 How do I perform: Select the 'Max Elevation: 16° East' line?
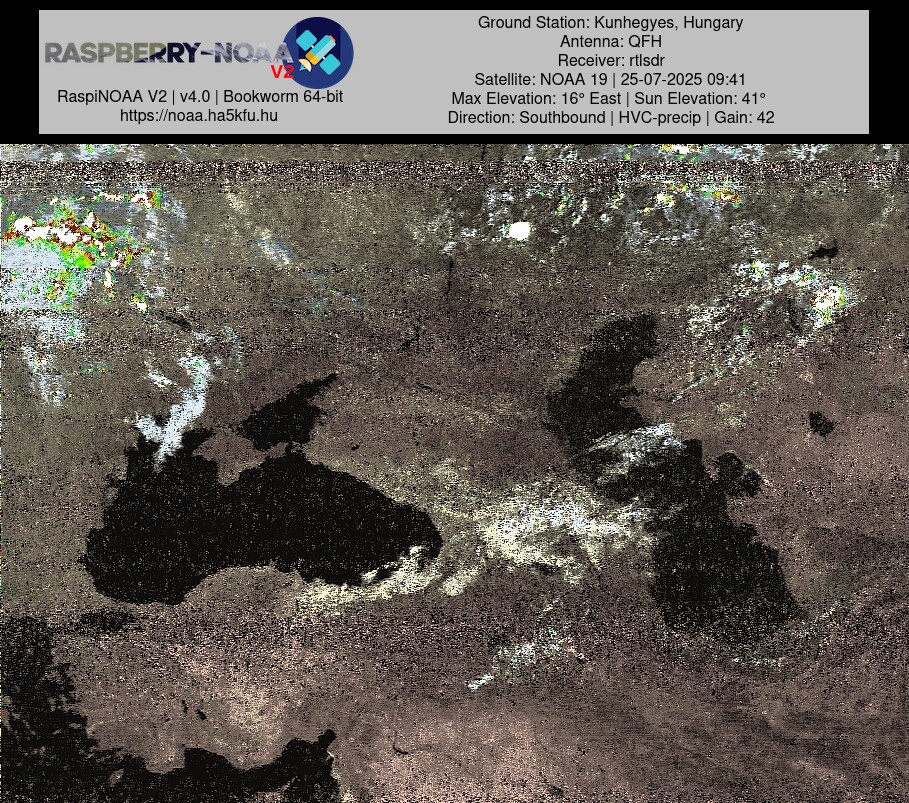pos(609,99)
